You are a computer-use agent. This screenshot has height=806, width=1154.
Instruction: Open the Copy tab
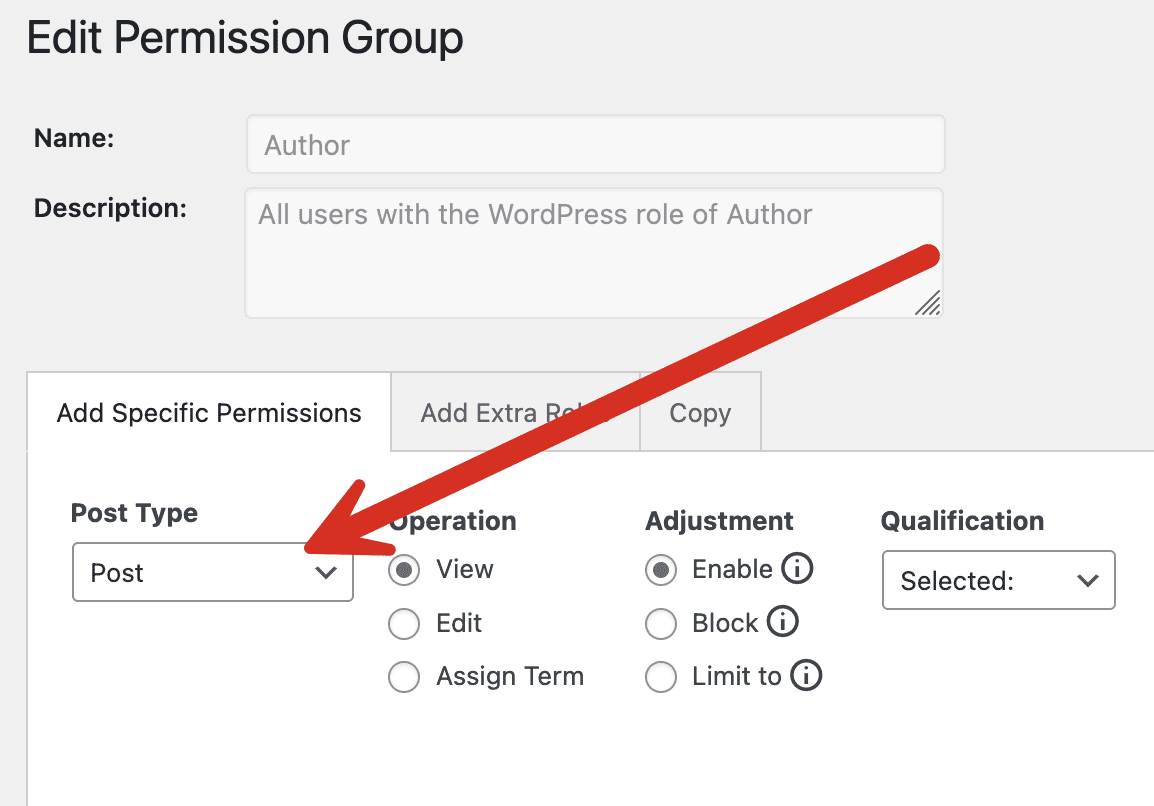[x=699, y=412]
